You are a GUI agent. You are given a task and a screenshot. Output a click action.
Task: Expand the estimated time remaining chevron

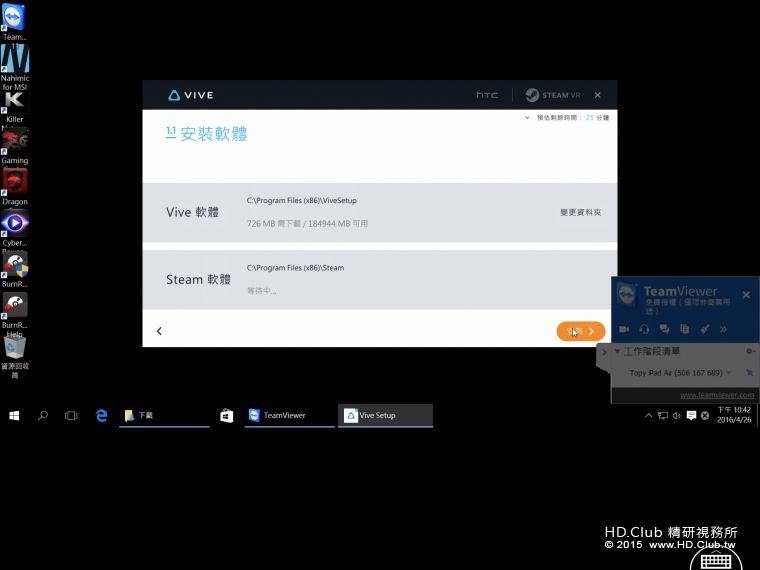click(527, 117)
